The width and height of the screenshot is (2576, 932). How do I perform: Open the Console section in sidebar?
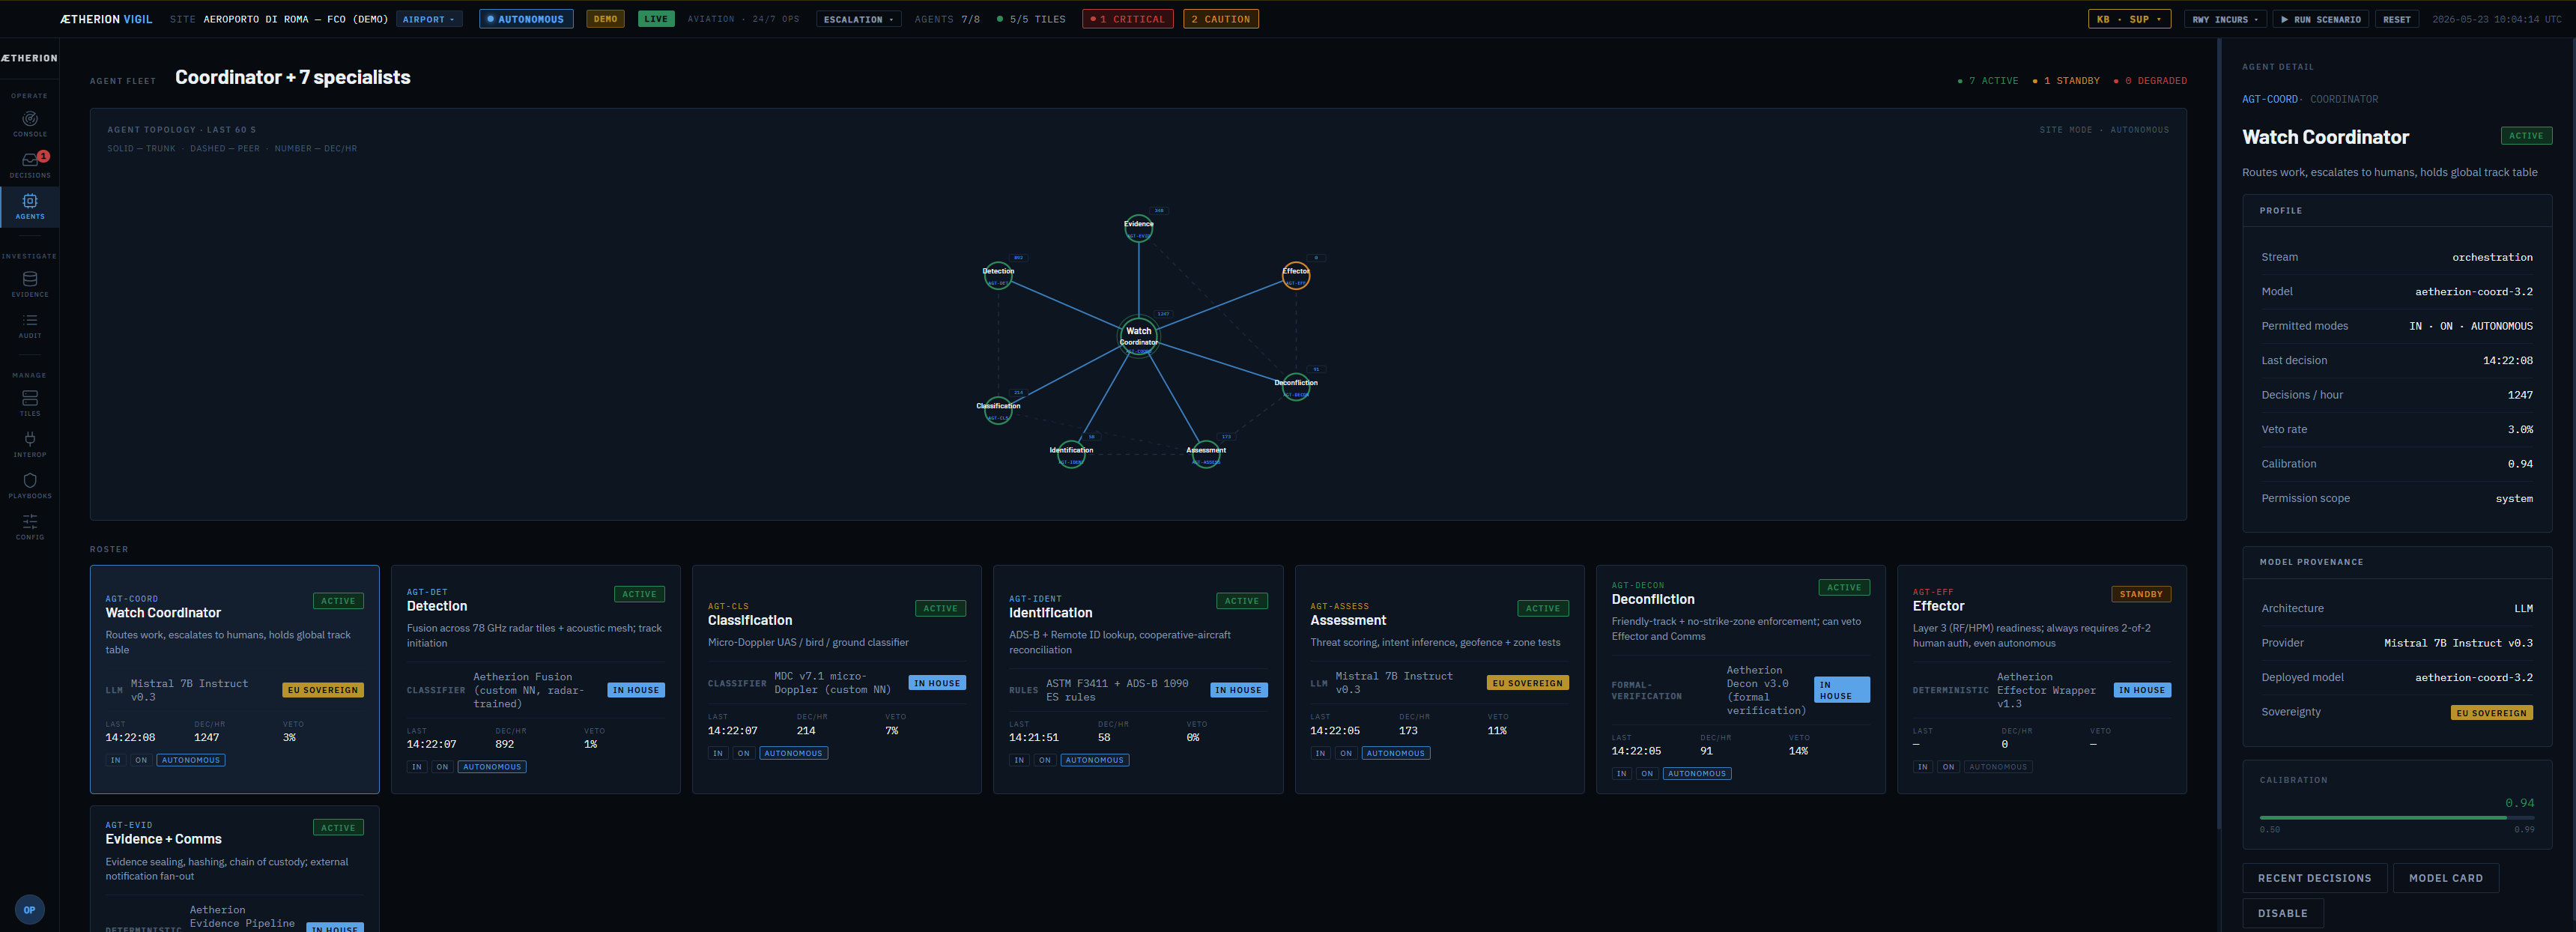pyautogui.click(x=30, y=123)
